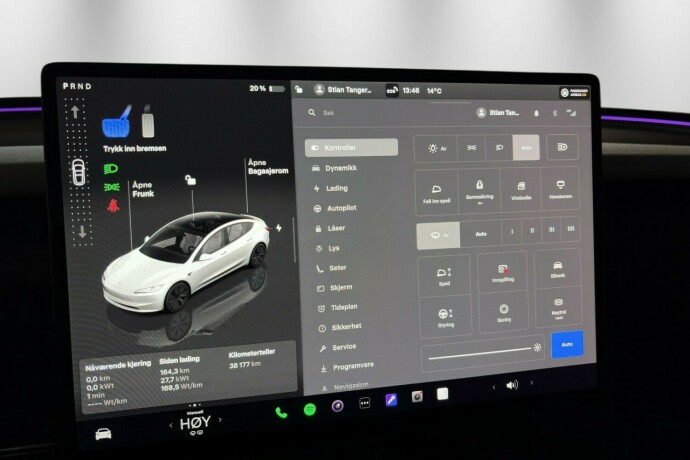The height and width of the screenshot is (460, 690).
Task: Open the Tidsplan menu
Action: (x=338, y=308)
